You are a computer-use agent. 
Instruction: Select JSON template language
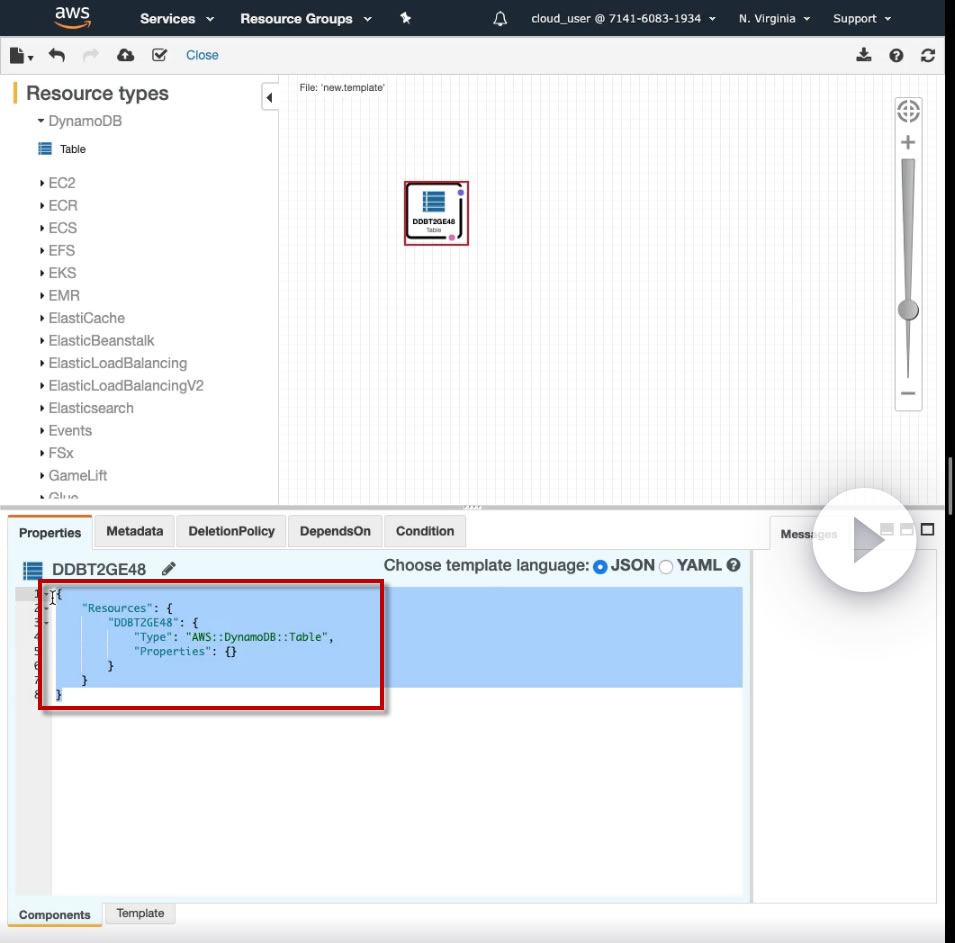point(600,567)
